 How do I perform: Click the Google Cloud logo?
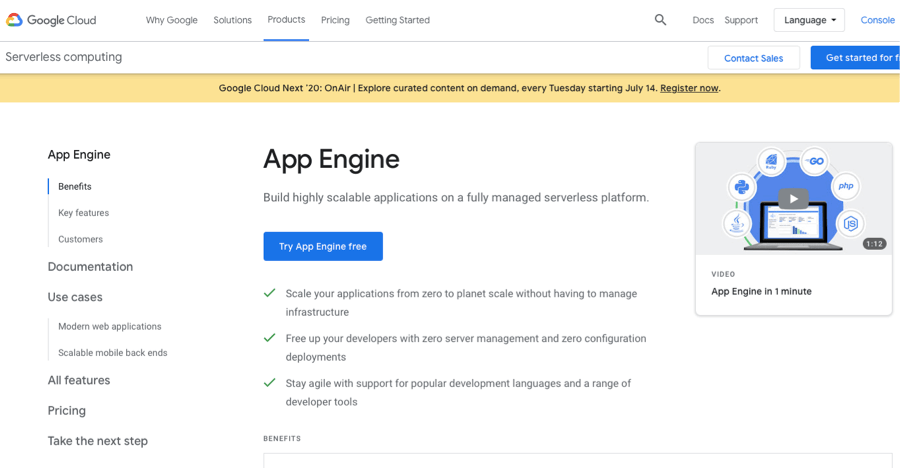[x=50, y=20]
